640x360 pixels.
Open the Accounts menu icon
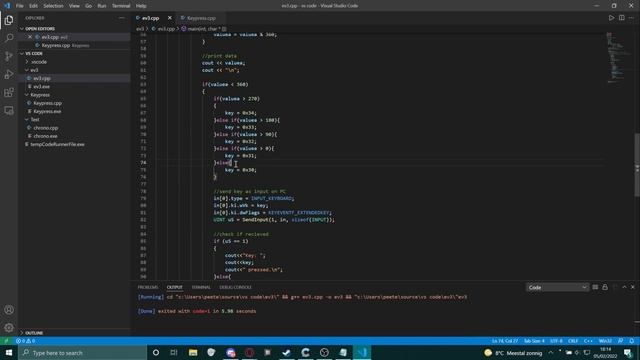coord(9,310)
